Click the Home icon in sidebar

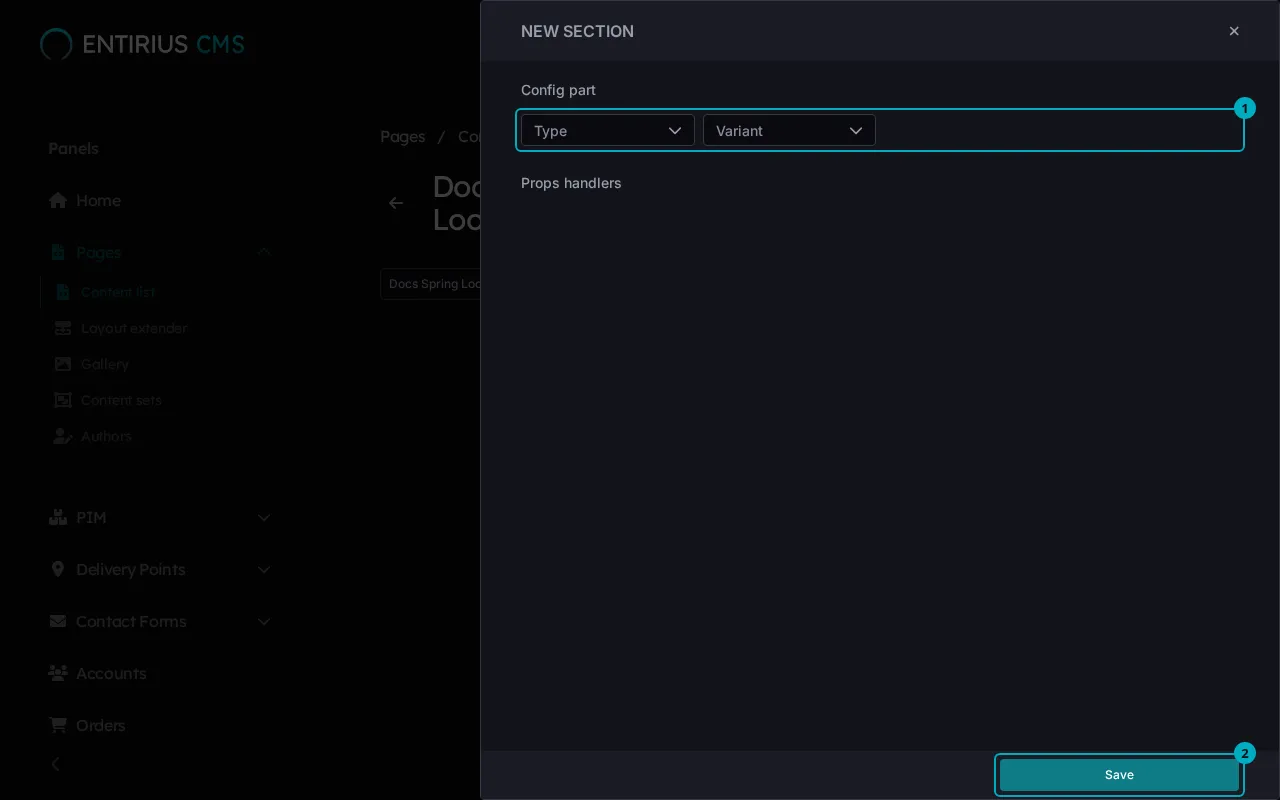58,200
